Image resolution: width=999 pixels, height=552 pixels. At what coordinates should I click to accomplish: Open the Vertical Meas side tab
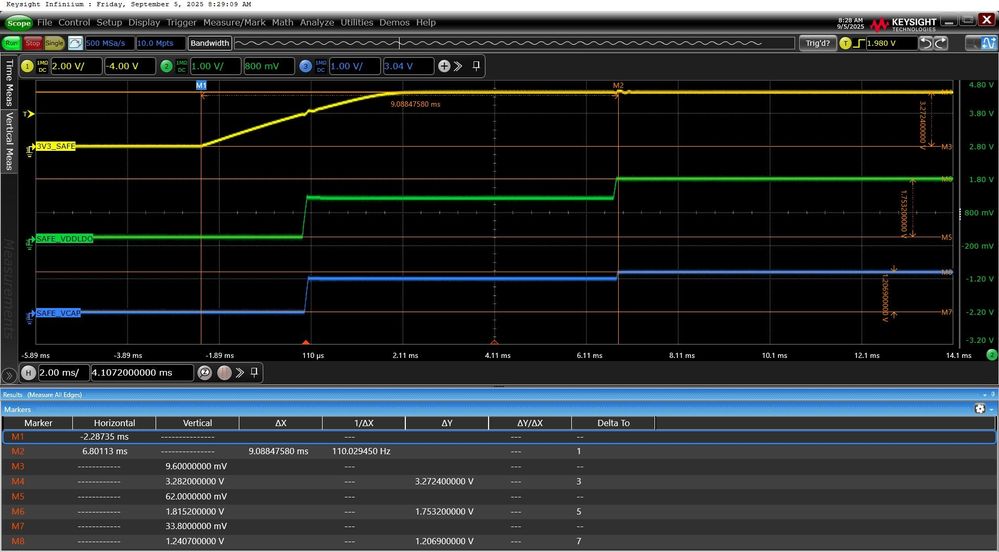point(9,140)
